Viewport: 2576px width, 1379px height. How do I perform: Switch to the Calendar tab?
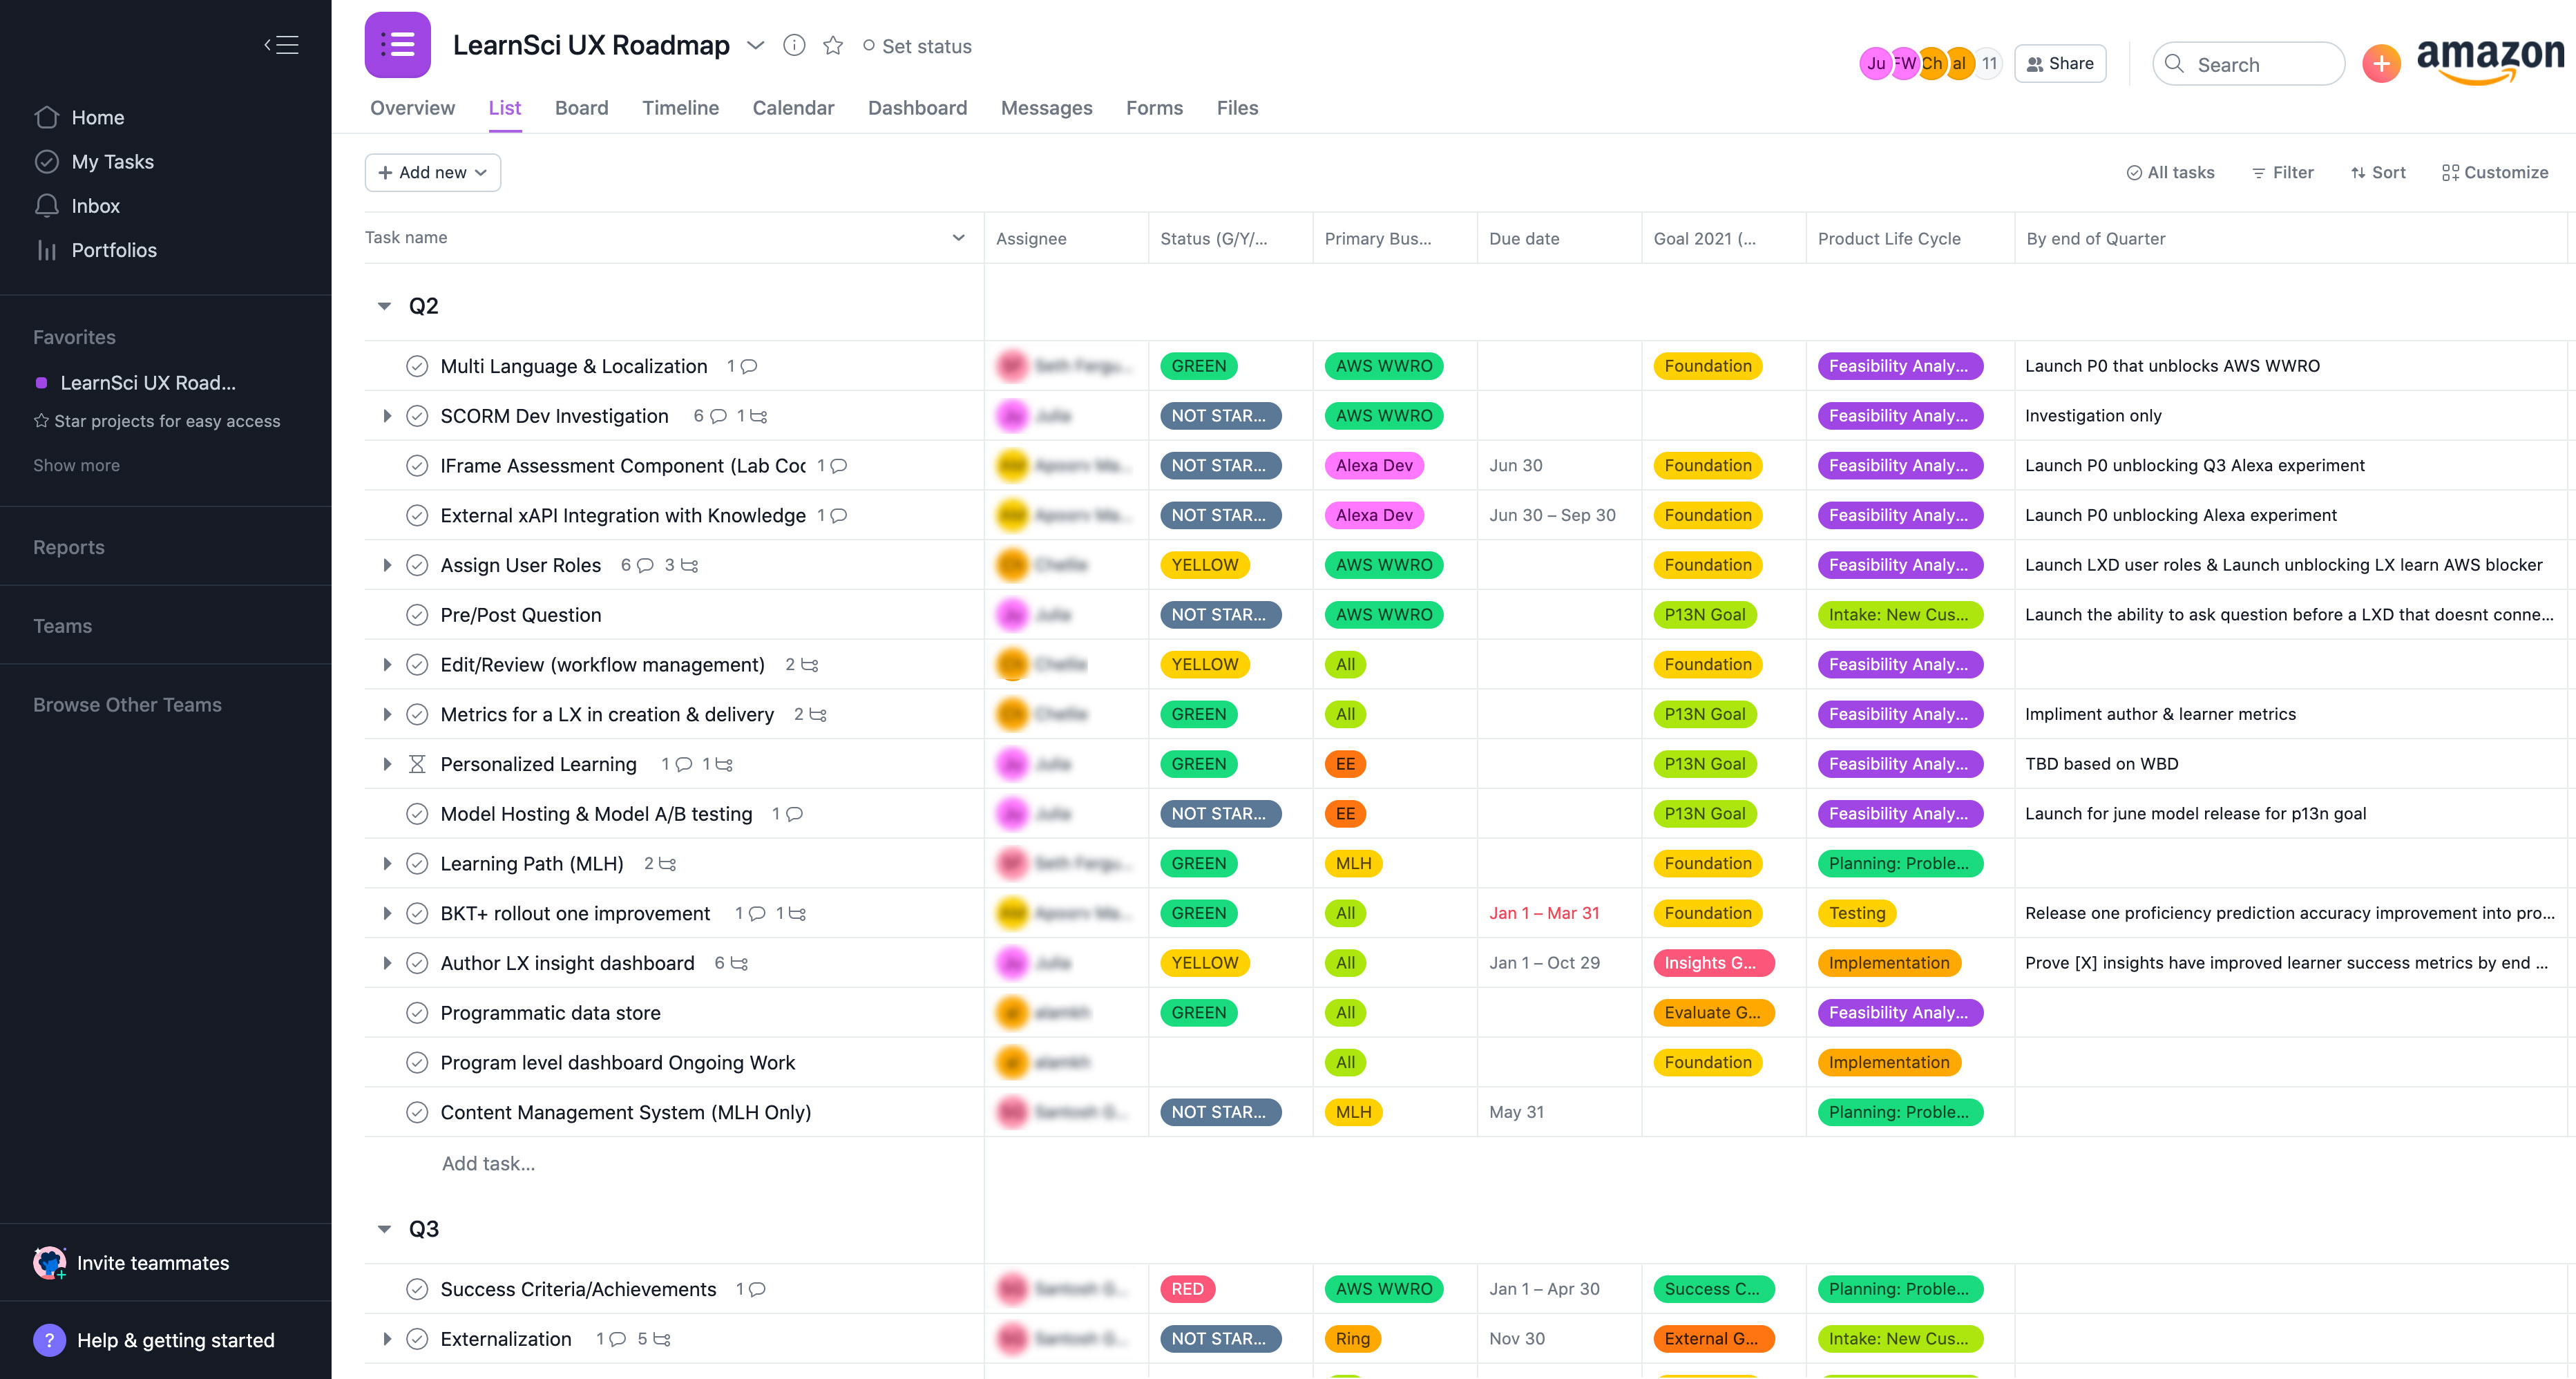pos(793,108)
